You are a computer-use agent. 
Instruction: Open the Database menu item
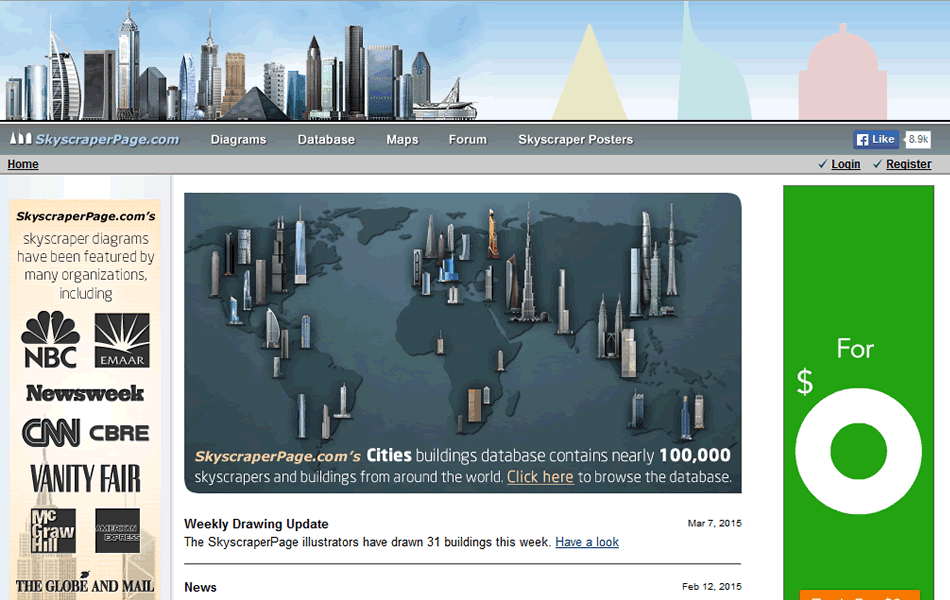[326, 139]
